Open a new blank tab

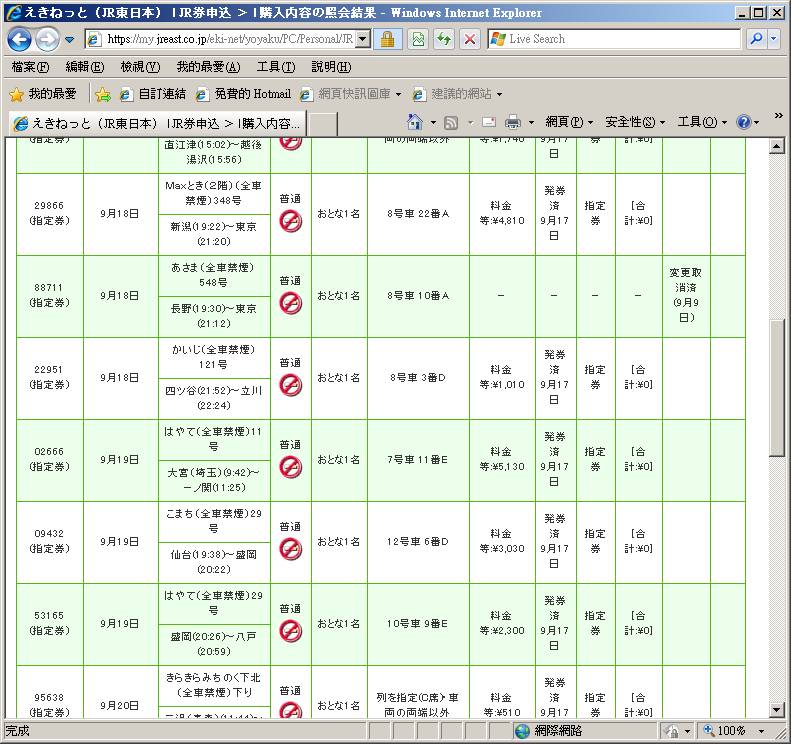point(322,124)
